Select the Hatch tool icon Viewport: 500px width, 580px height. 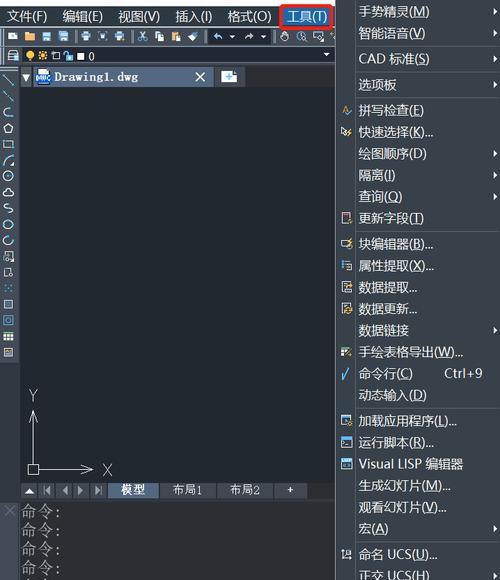[8, 304]
